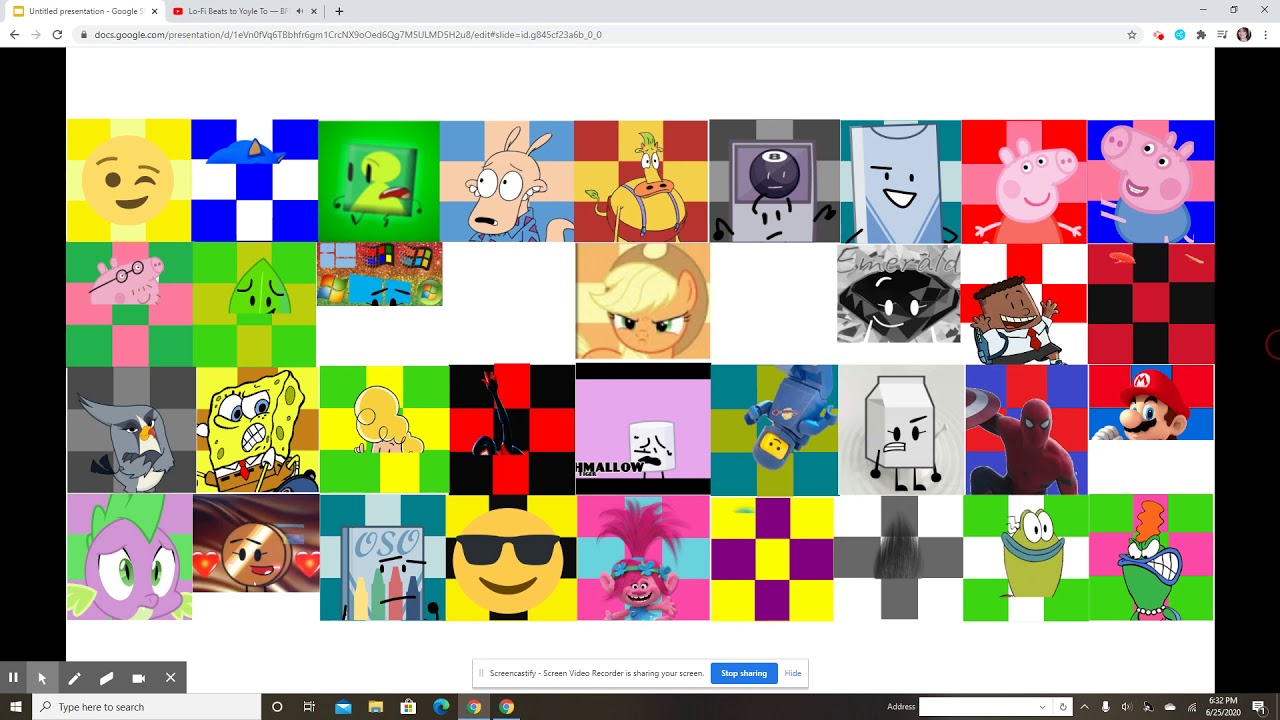Select the purple dragon Spike image
This screenshot has width=1280, height=720.
pyautogui.click(x=129, y=557)
